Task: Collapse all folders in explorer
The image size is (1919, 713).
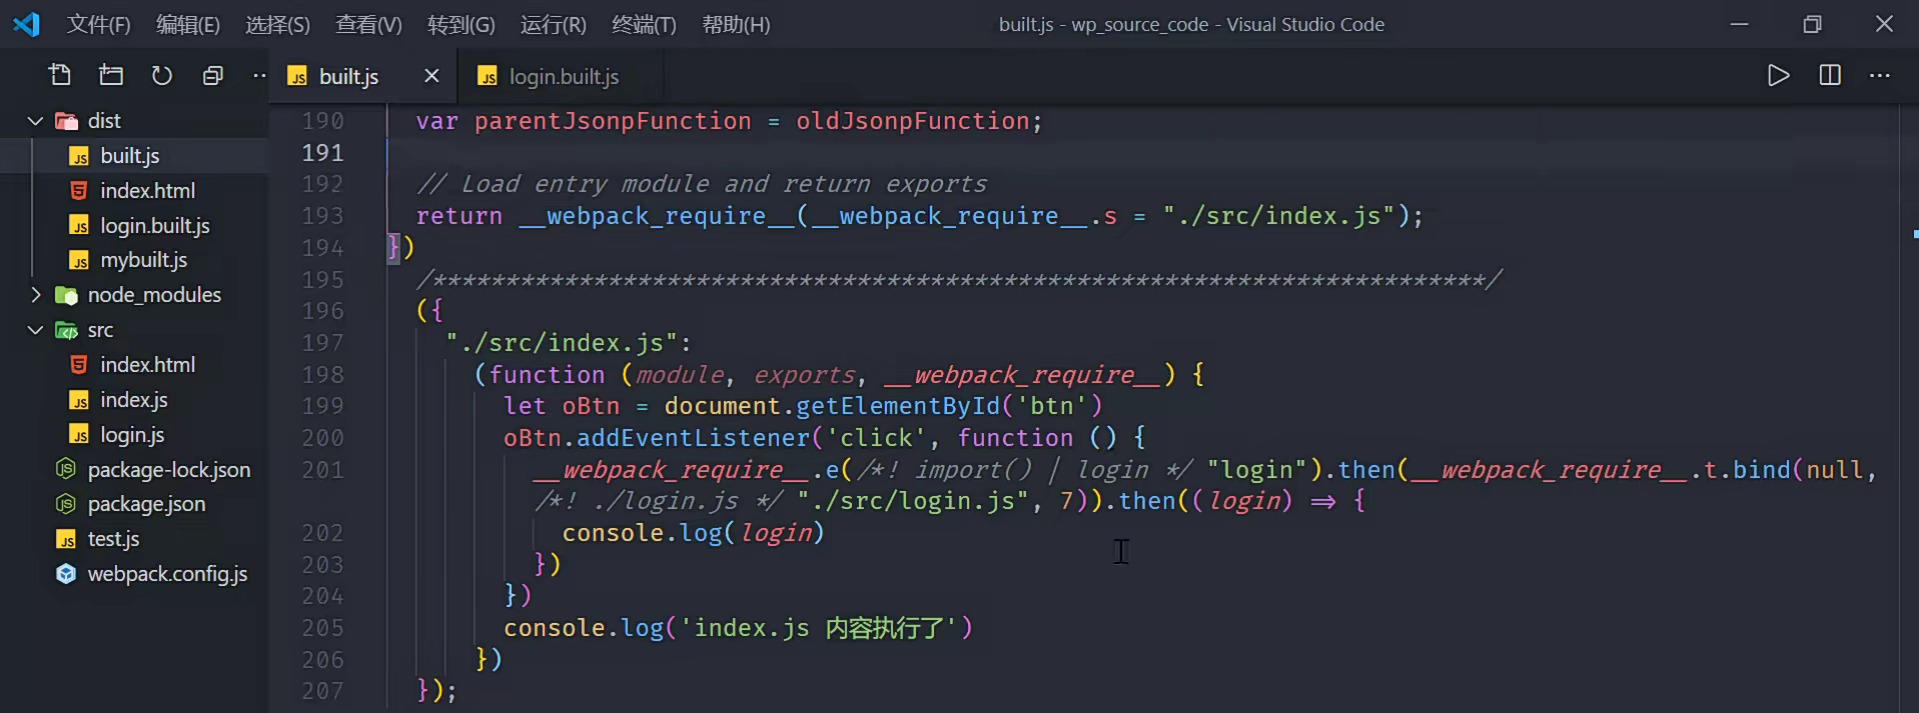Action: click(212, 75)
